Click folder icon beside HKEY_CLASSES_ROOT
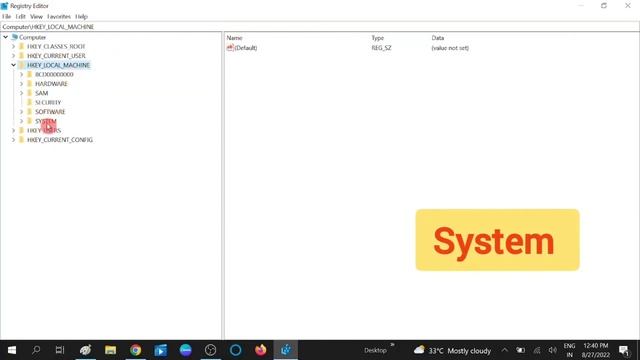The width and height of the screenshot is (640, 360). 22,47
